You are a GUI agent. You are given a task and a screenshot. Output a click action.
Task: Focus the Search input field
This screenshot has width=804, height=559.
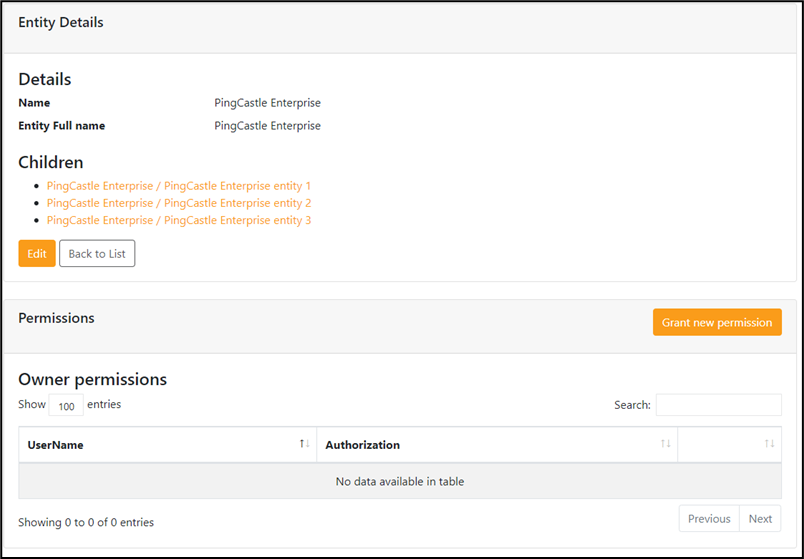point(718,405)
